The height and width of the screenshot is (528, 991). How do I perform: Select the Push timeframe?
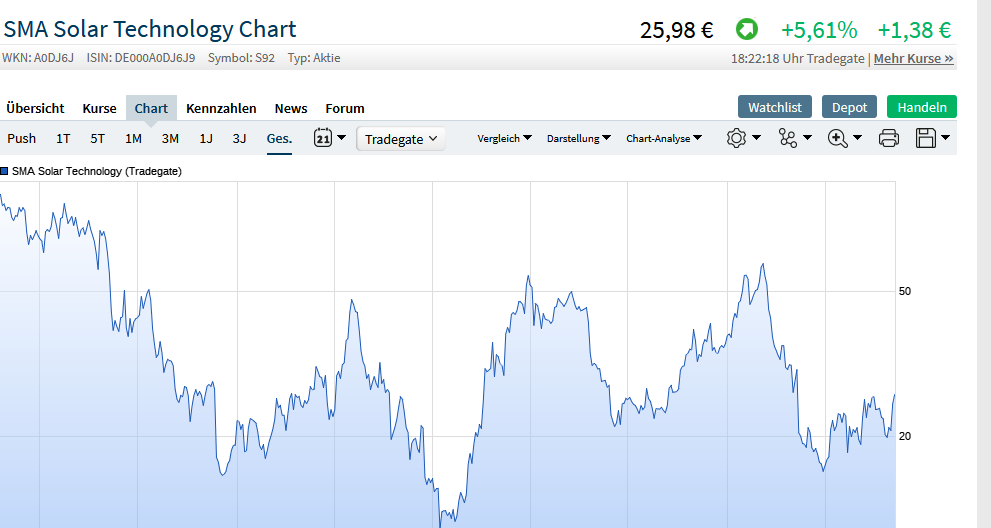coord(21,138)
